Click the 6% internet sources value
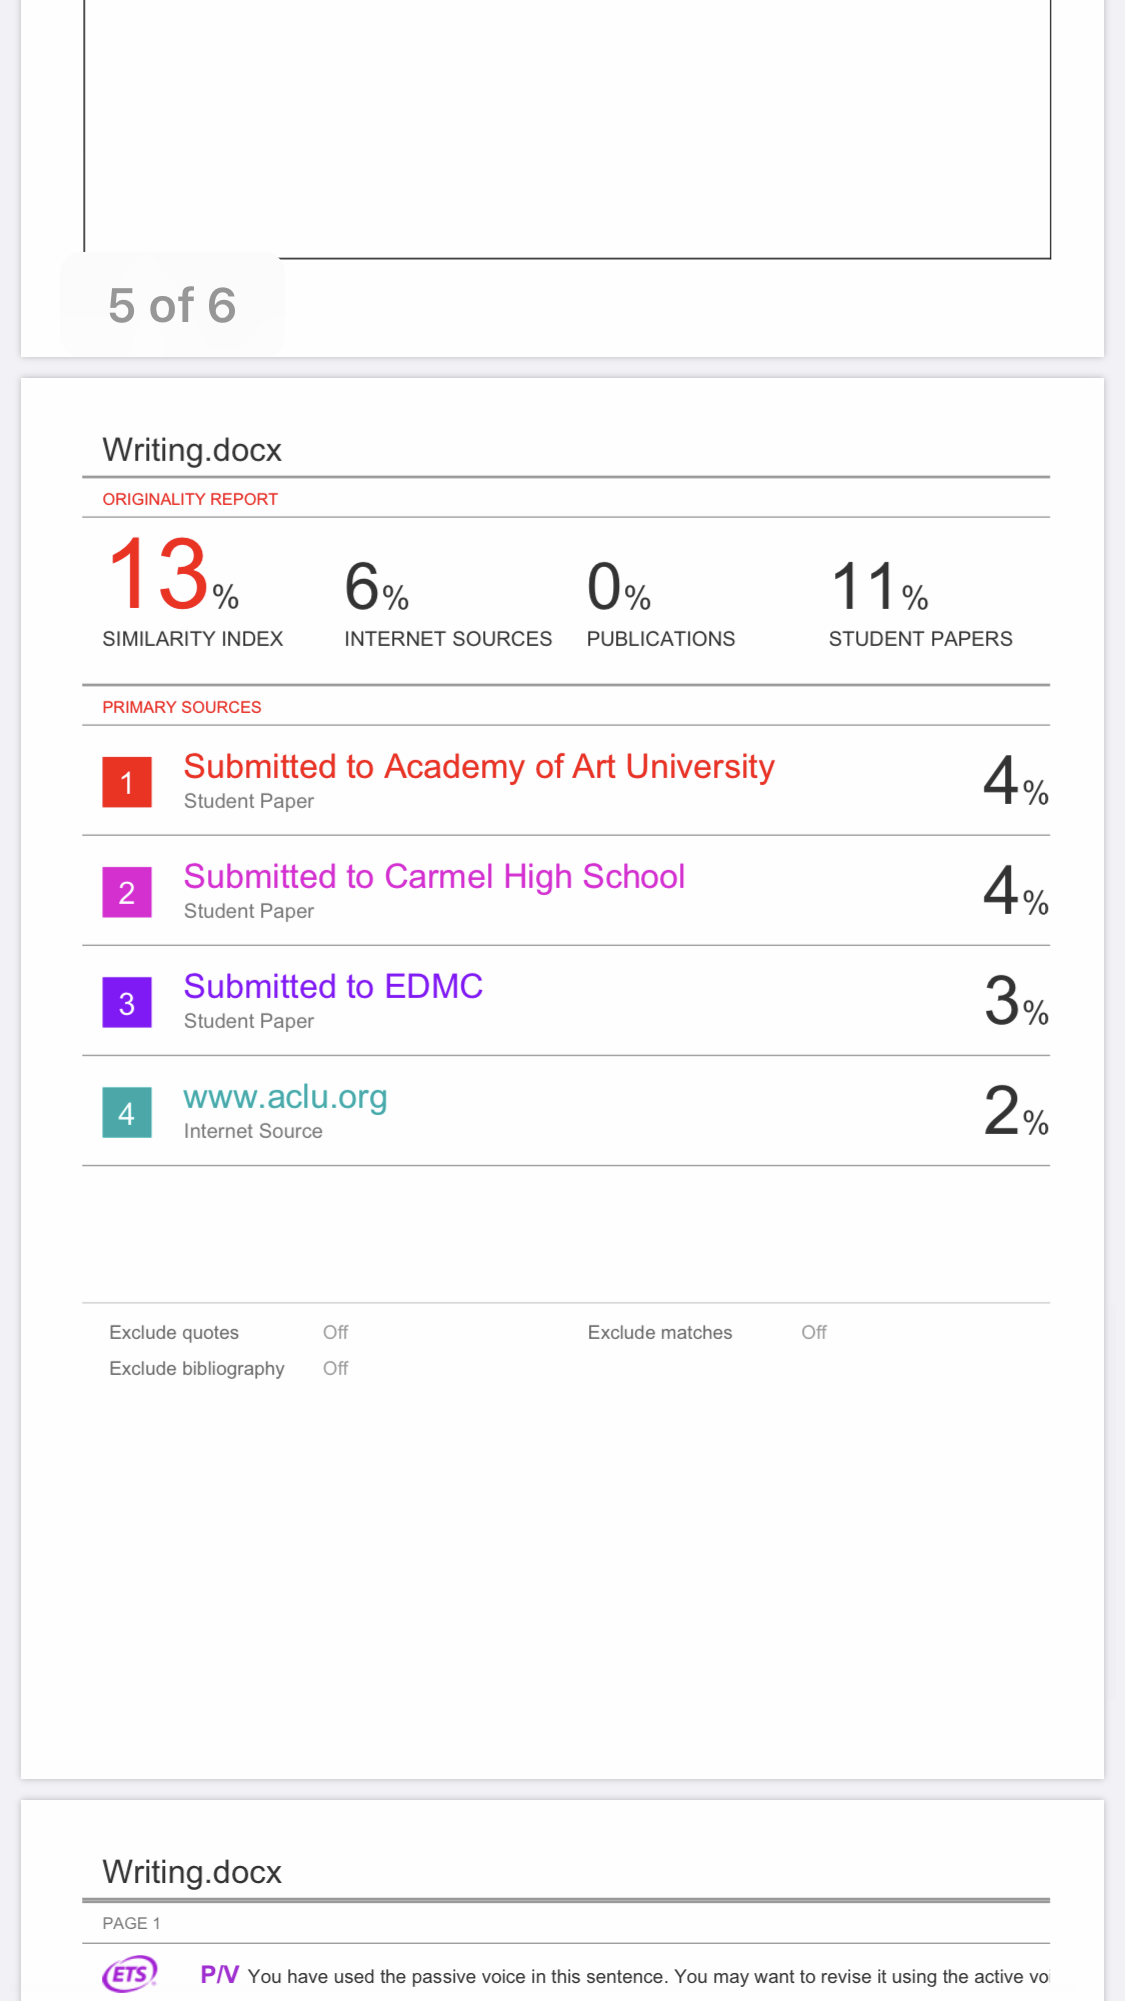 pos(377,586)
